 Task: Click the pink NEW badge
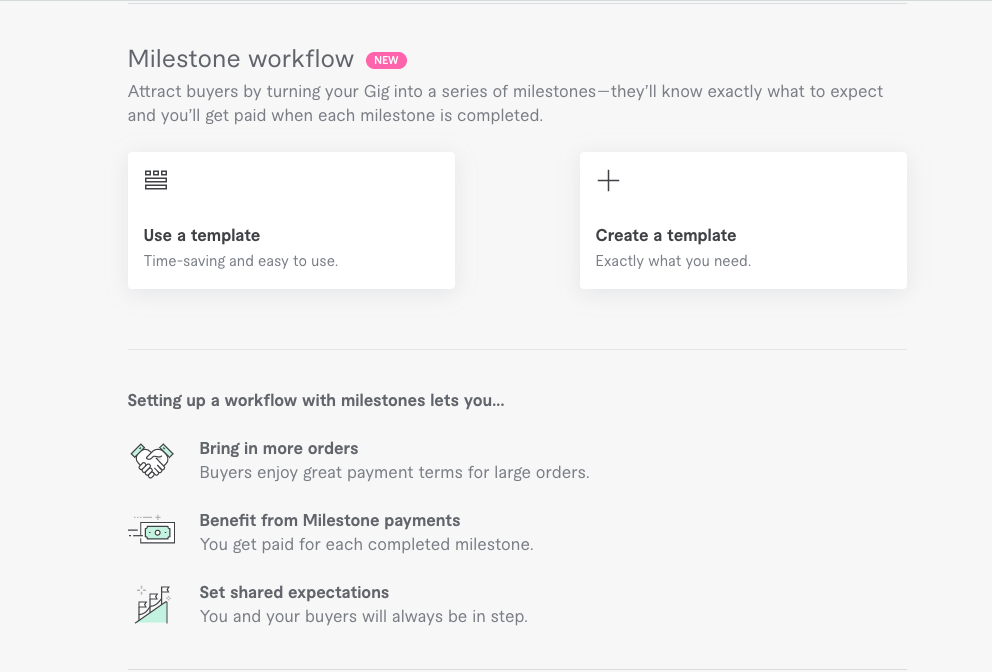pos(386,60)
